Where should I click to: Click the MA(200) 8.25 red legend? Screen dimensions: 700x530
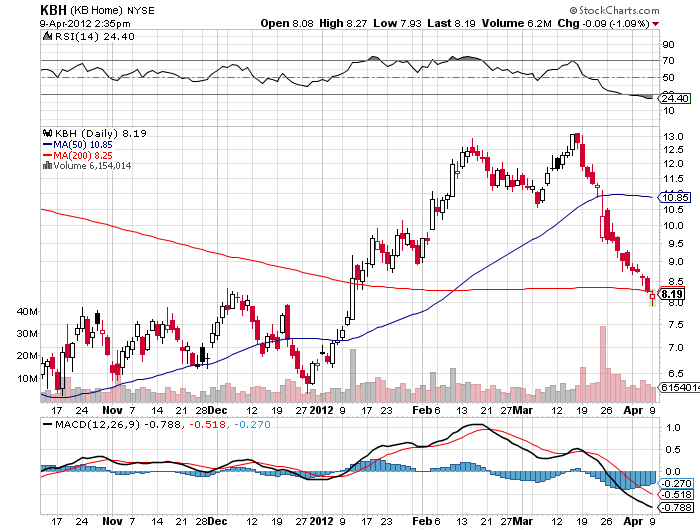[78, 155]
